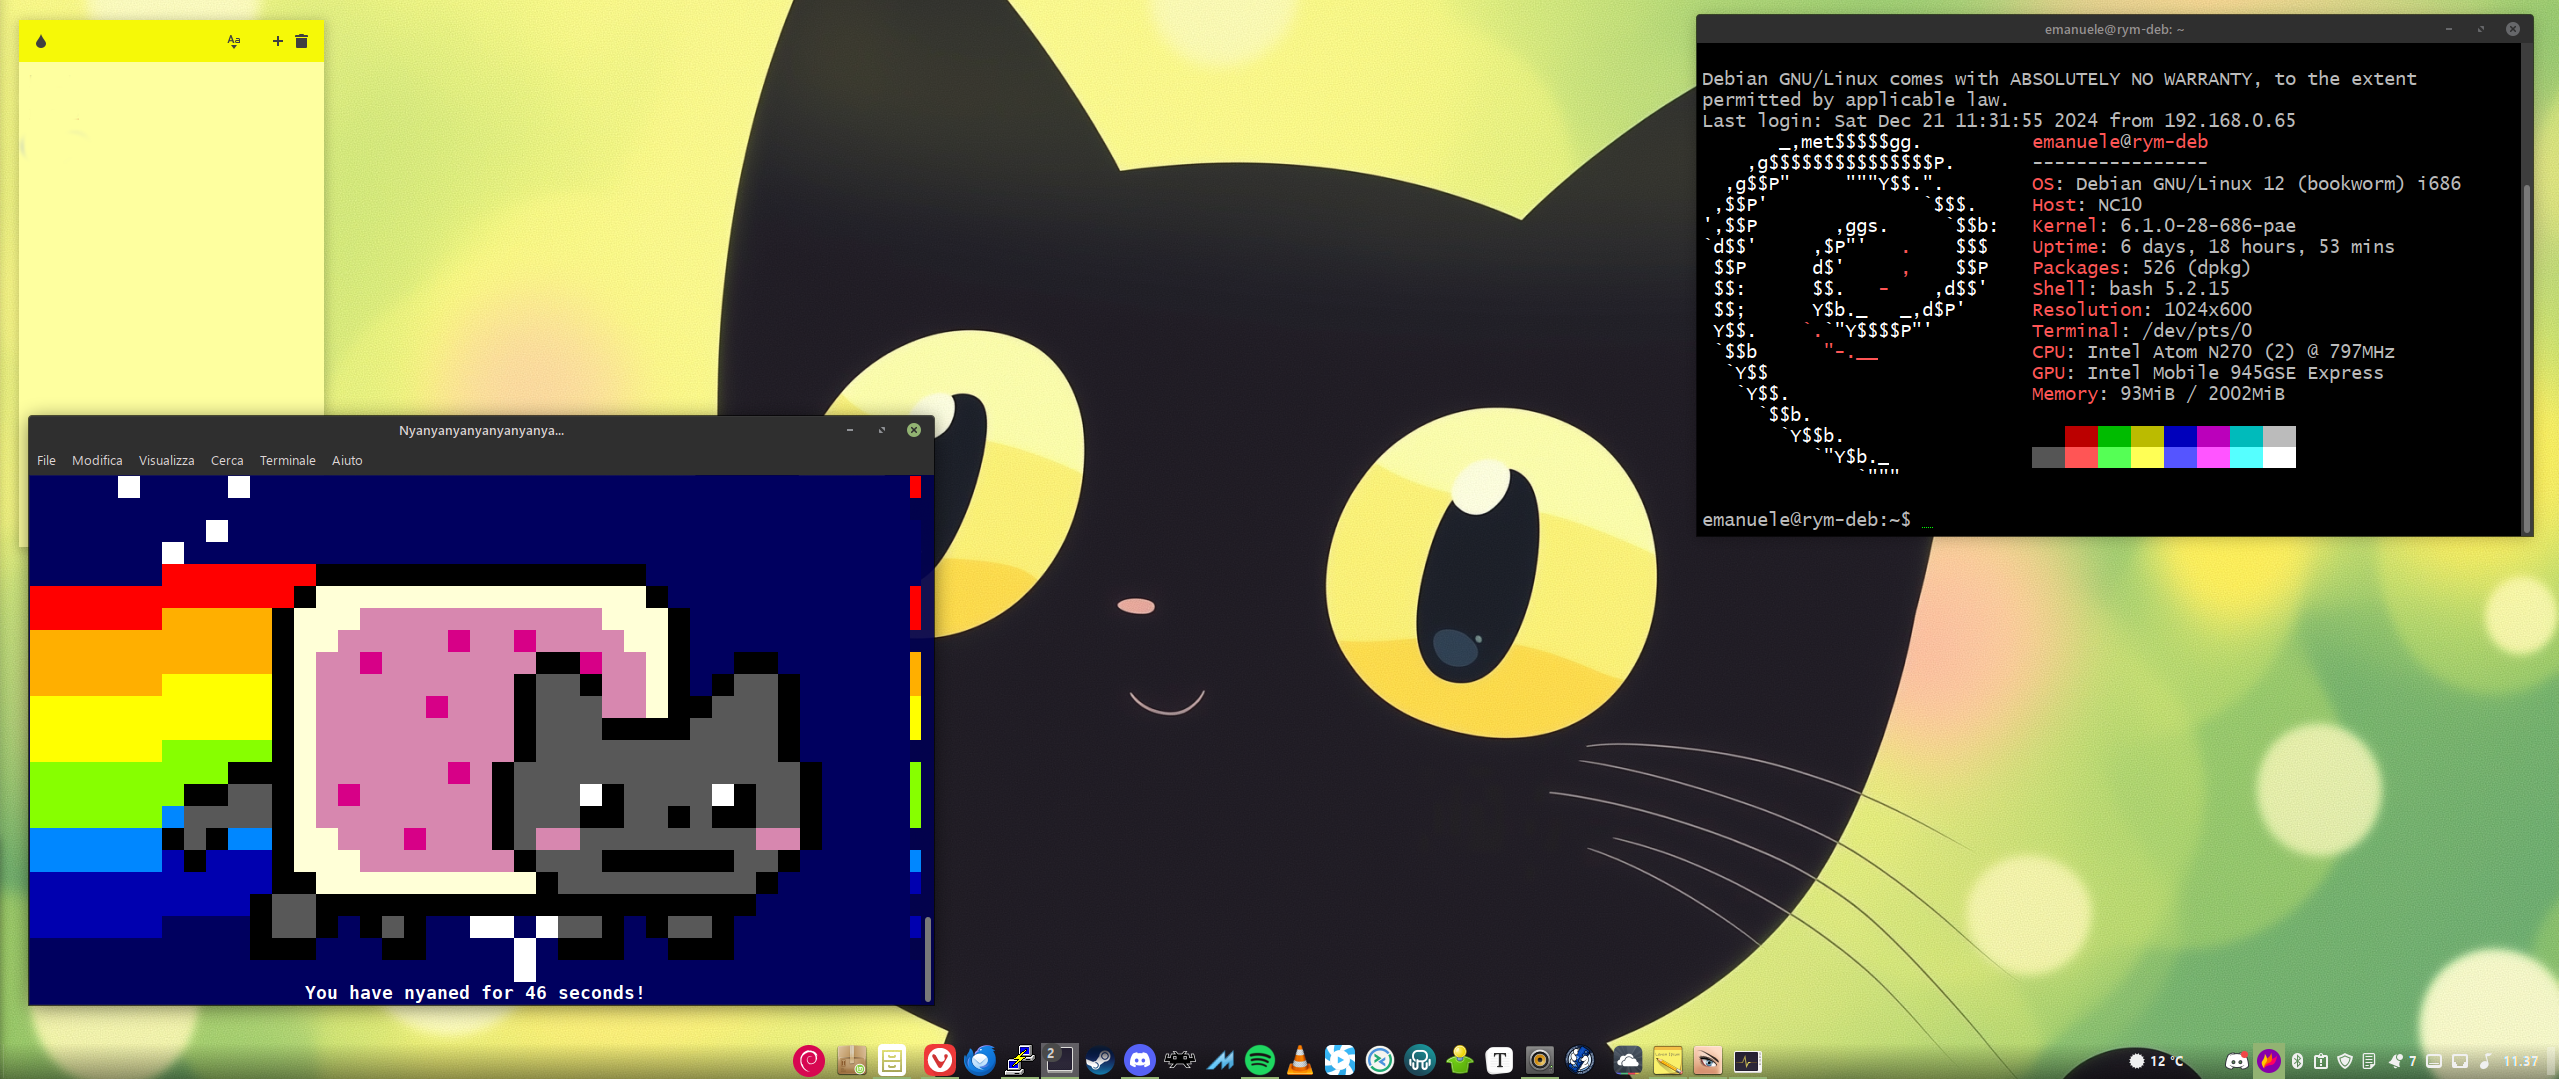Launch the chess knight globe app
The height and width of the screenshot is (1079, 2559).
pyautogui.click(x=1580, y=1060)
